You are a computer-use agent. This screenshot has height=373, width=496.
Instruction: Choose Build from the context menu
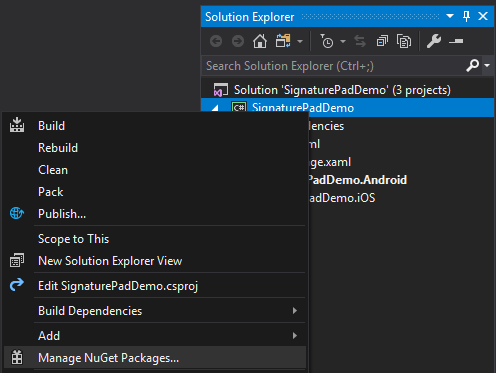tap(155, 126)
